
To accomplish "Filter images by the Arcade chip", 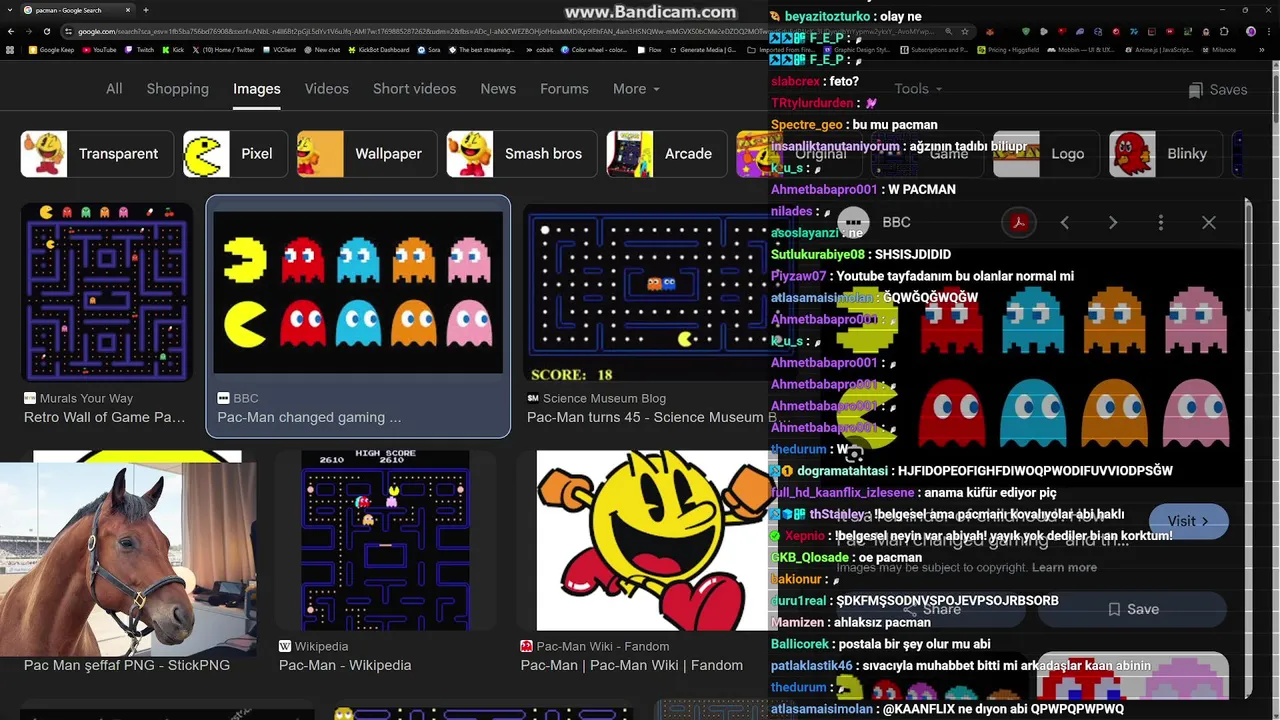I will point(667,154).
